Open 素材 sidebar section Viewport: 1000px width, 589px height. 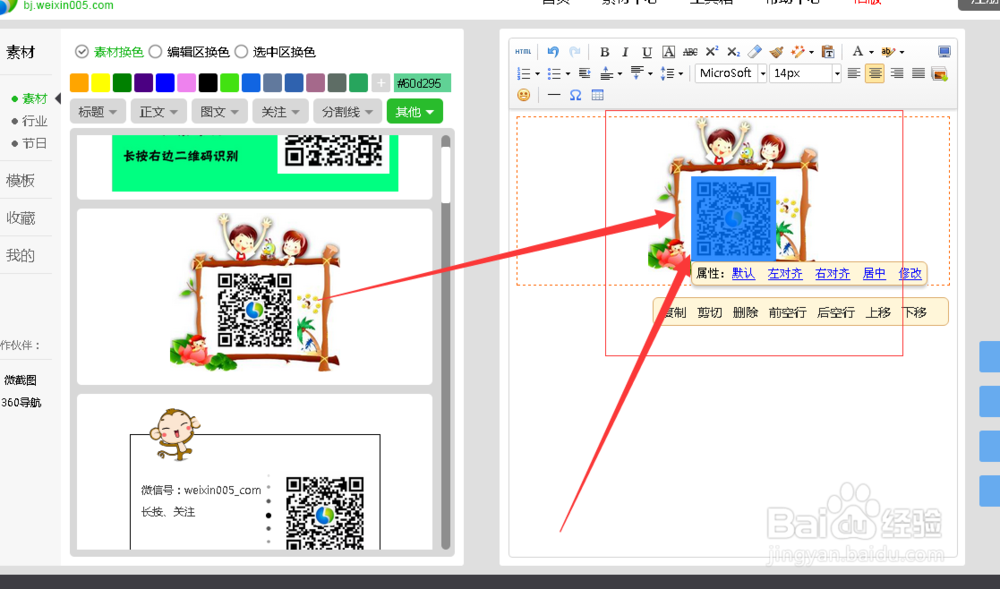20,52
